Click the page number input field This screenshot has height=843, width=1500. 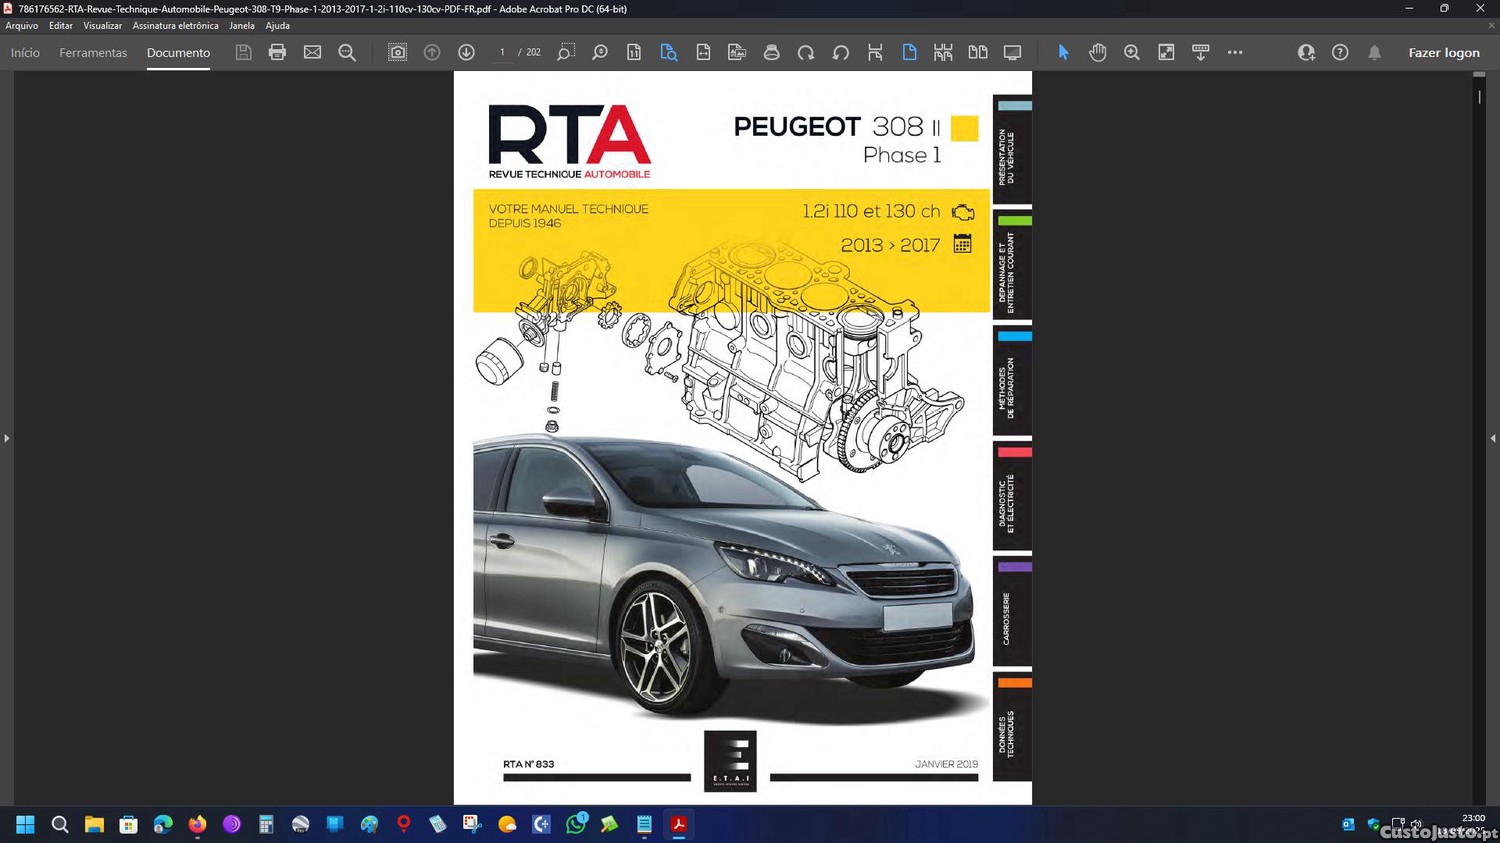pyautogui.click(x=502, y=52)
